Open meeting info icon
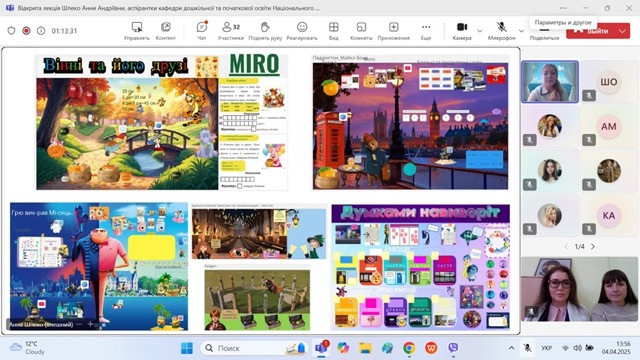The height and width of the screenshot is (360, 640). 41,31
